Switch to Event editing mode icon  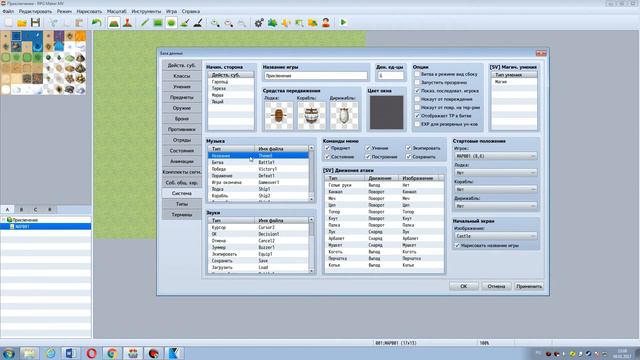127,22
